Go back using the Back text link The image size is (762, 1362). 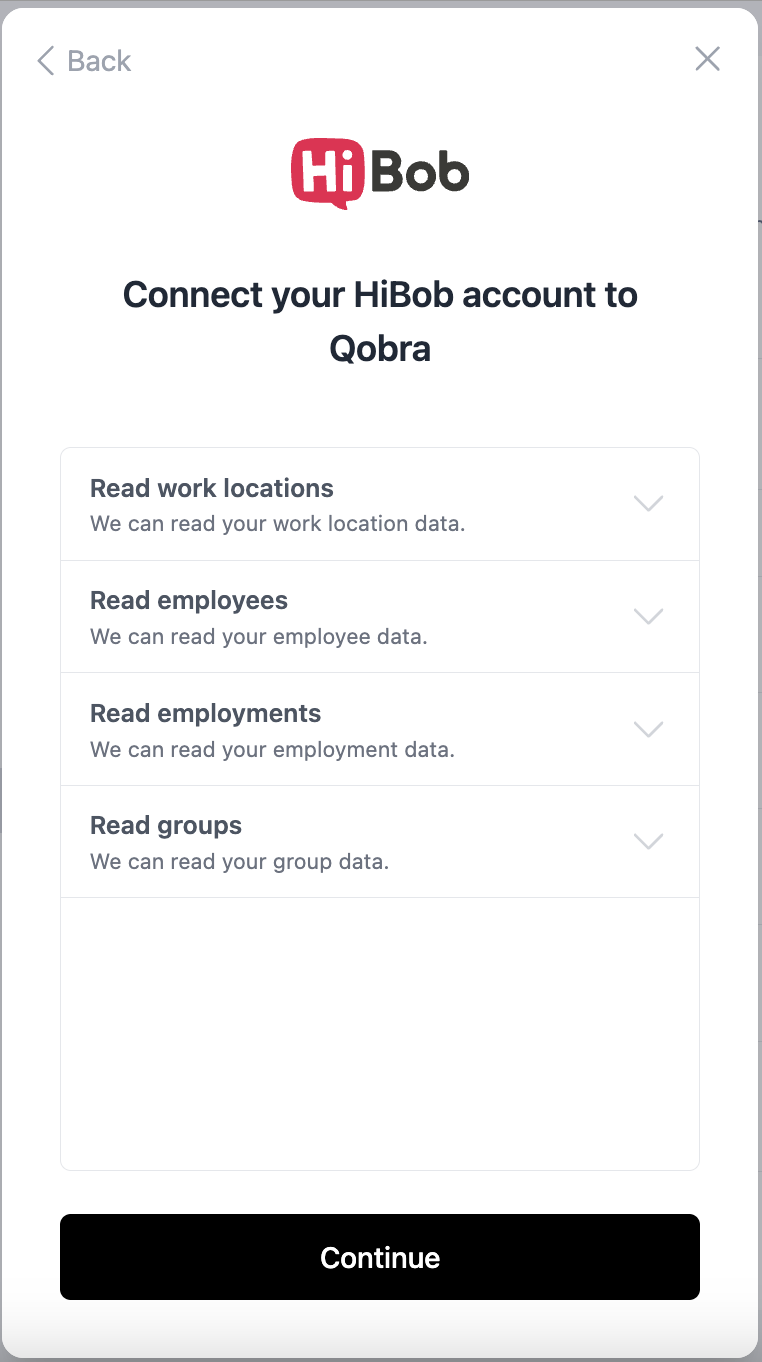tap(99, 61)
